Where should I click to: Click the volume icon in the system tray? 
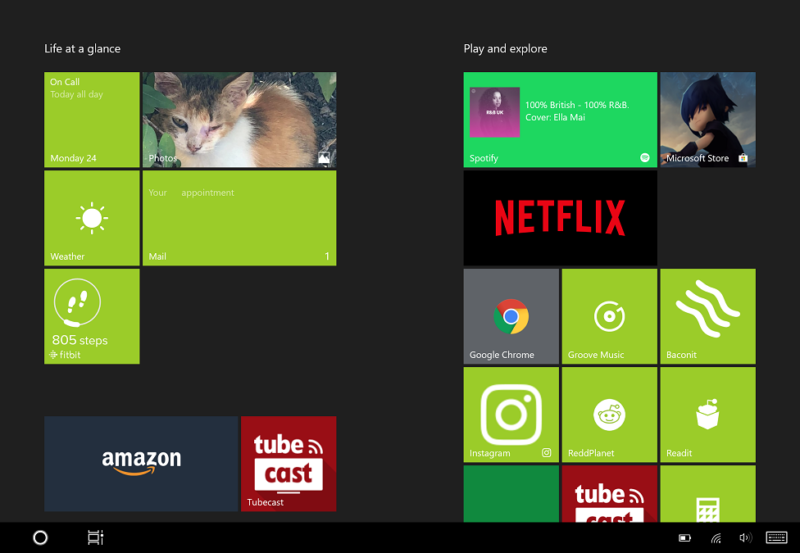[x=745, y=538]
